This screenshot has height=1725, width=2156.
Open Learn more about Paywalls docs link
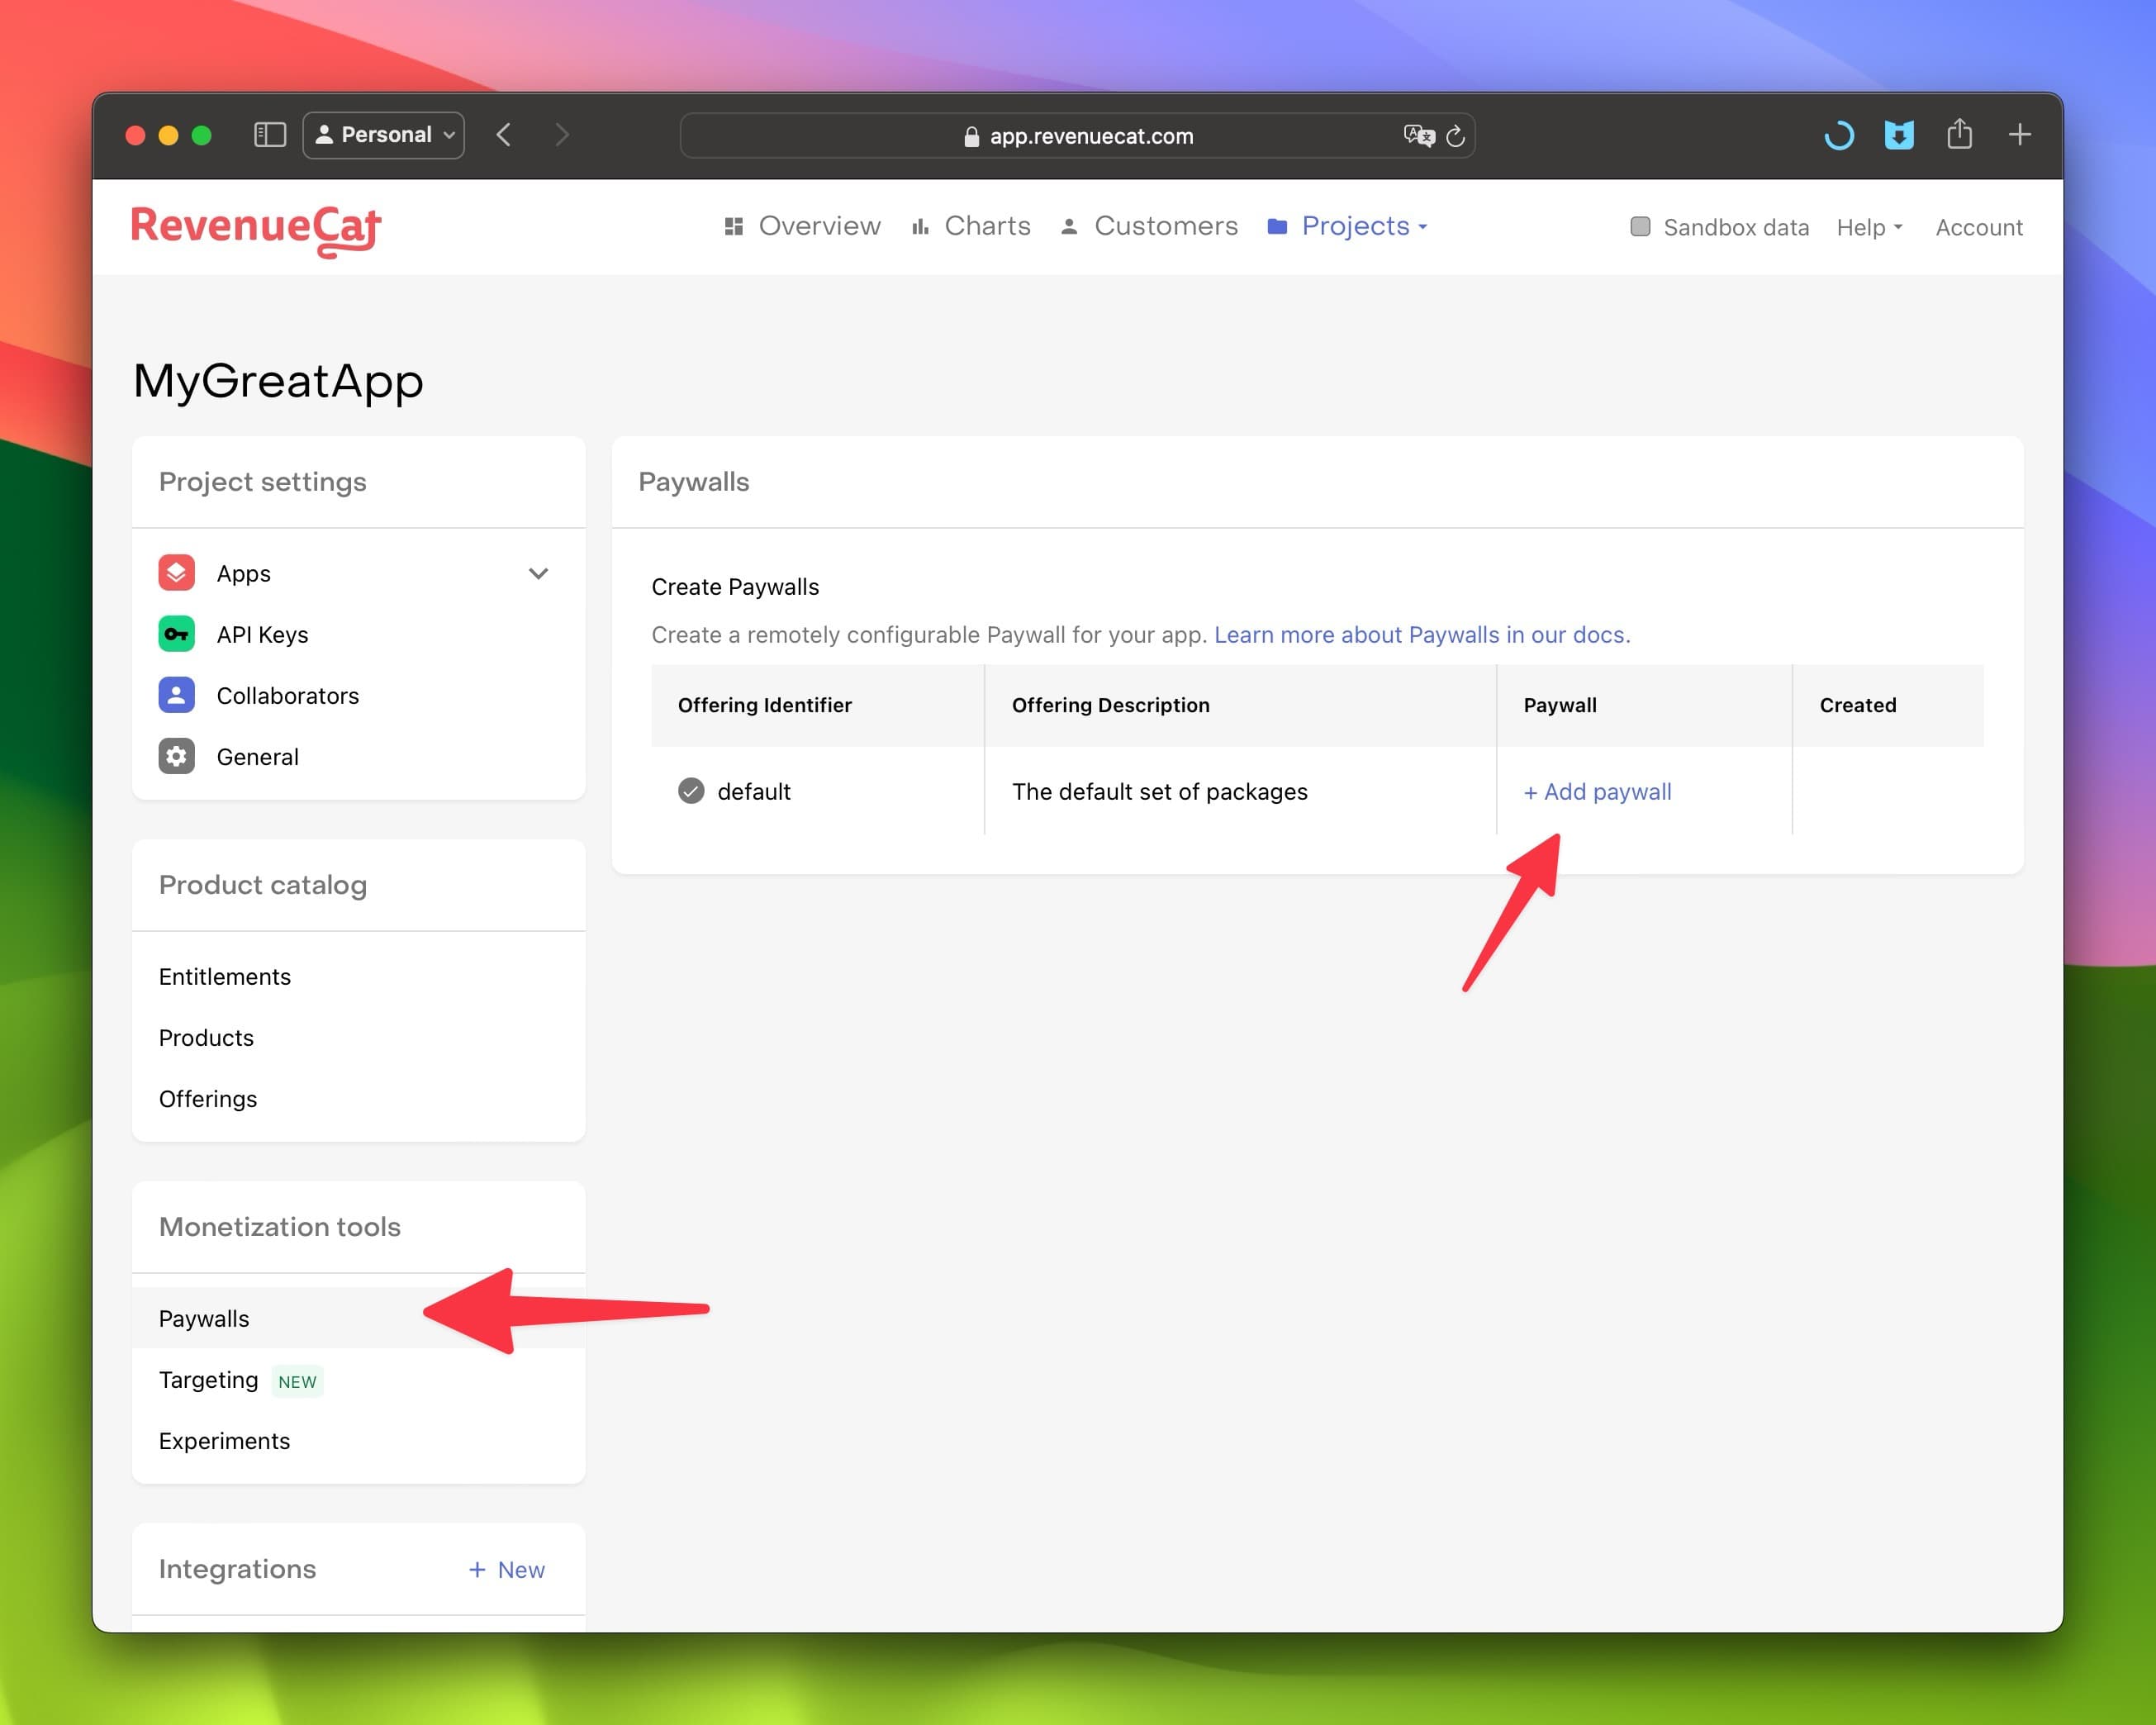point(1422,634)
